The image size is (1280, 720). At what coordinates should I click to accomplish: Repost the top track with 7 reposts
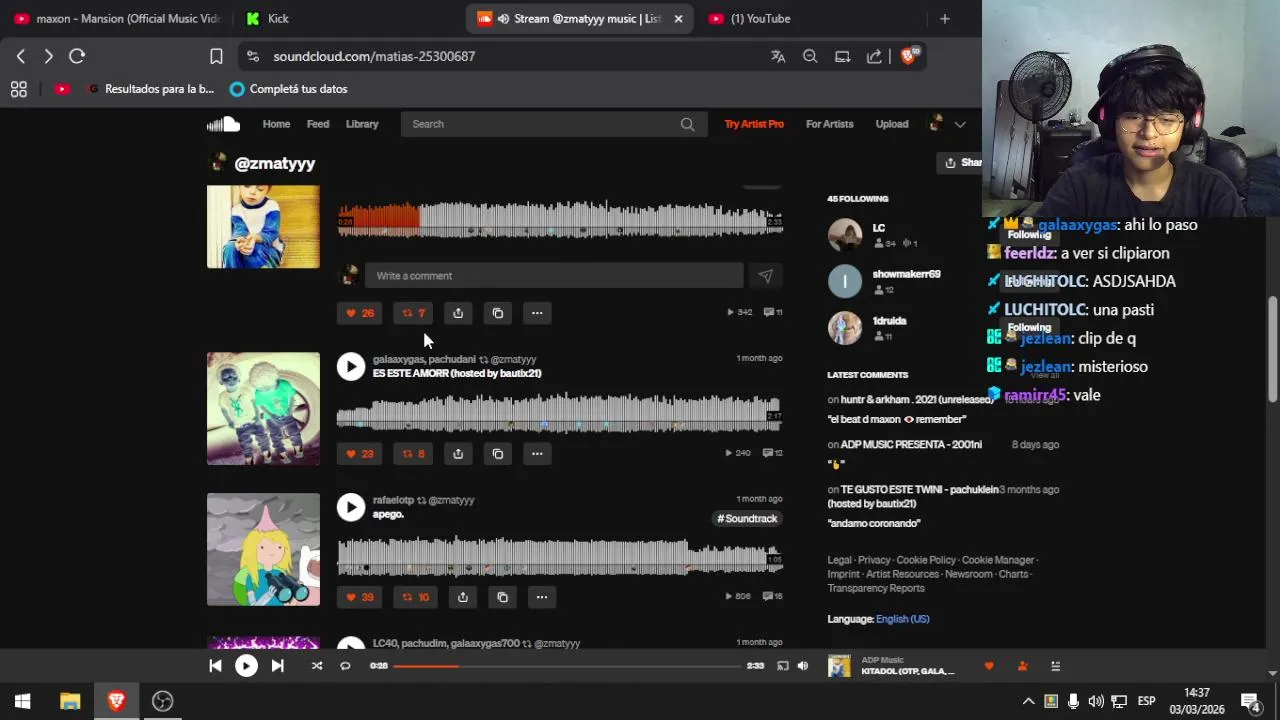click(x=413, y=313)
